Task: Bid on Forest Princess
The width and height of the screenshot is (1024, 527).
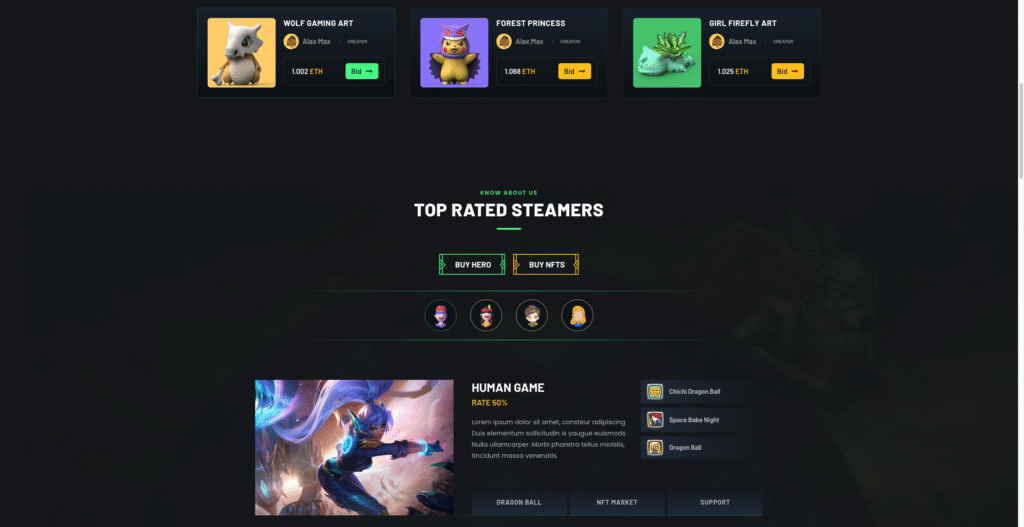Action: tap(575, 71)
